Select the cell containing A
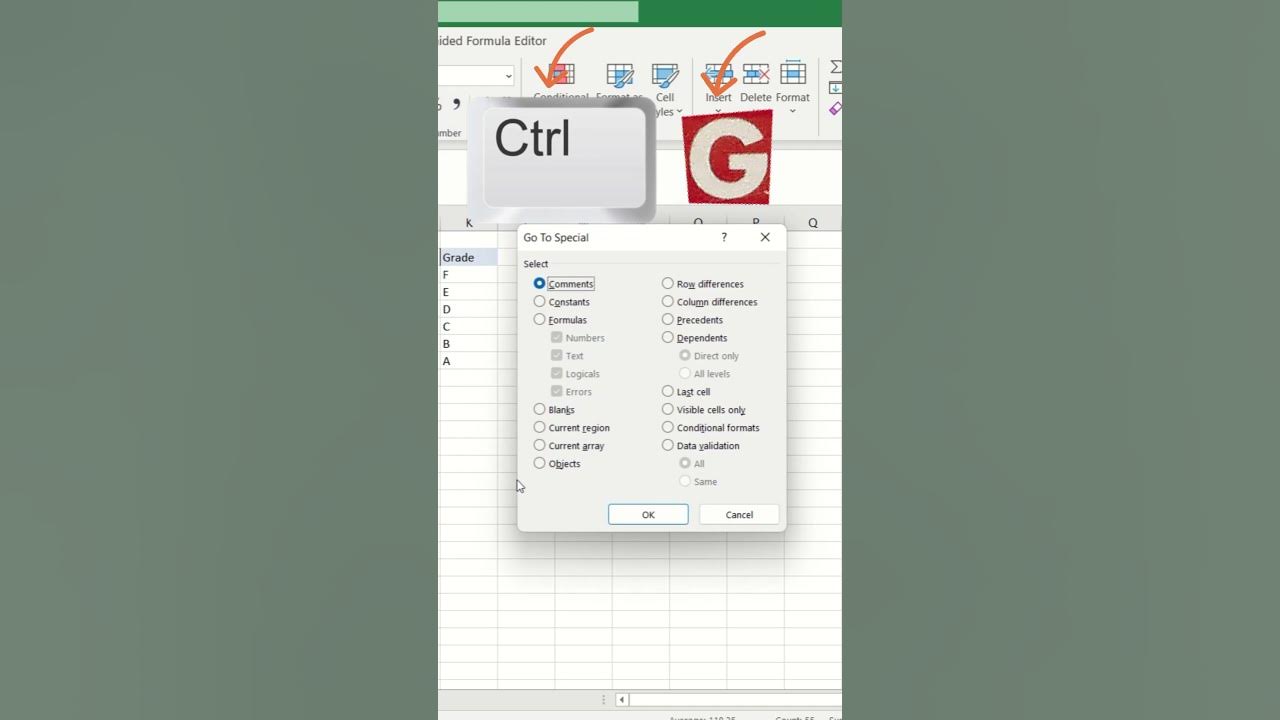The image size is (1280, 720). click(469, 361)
